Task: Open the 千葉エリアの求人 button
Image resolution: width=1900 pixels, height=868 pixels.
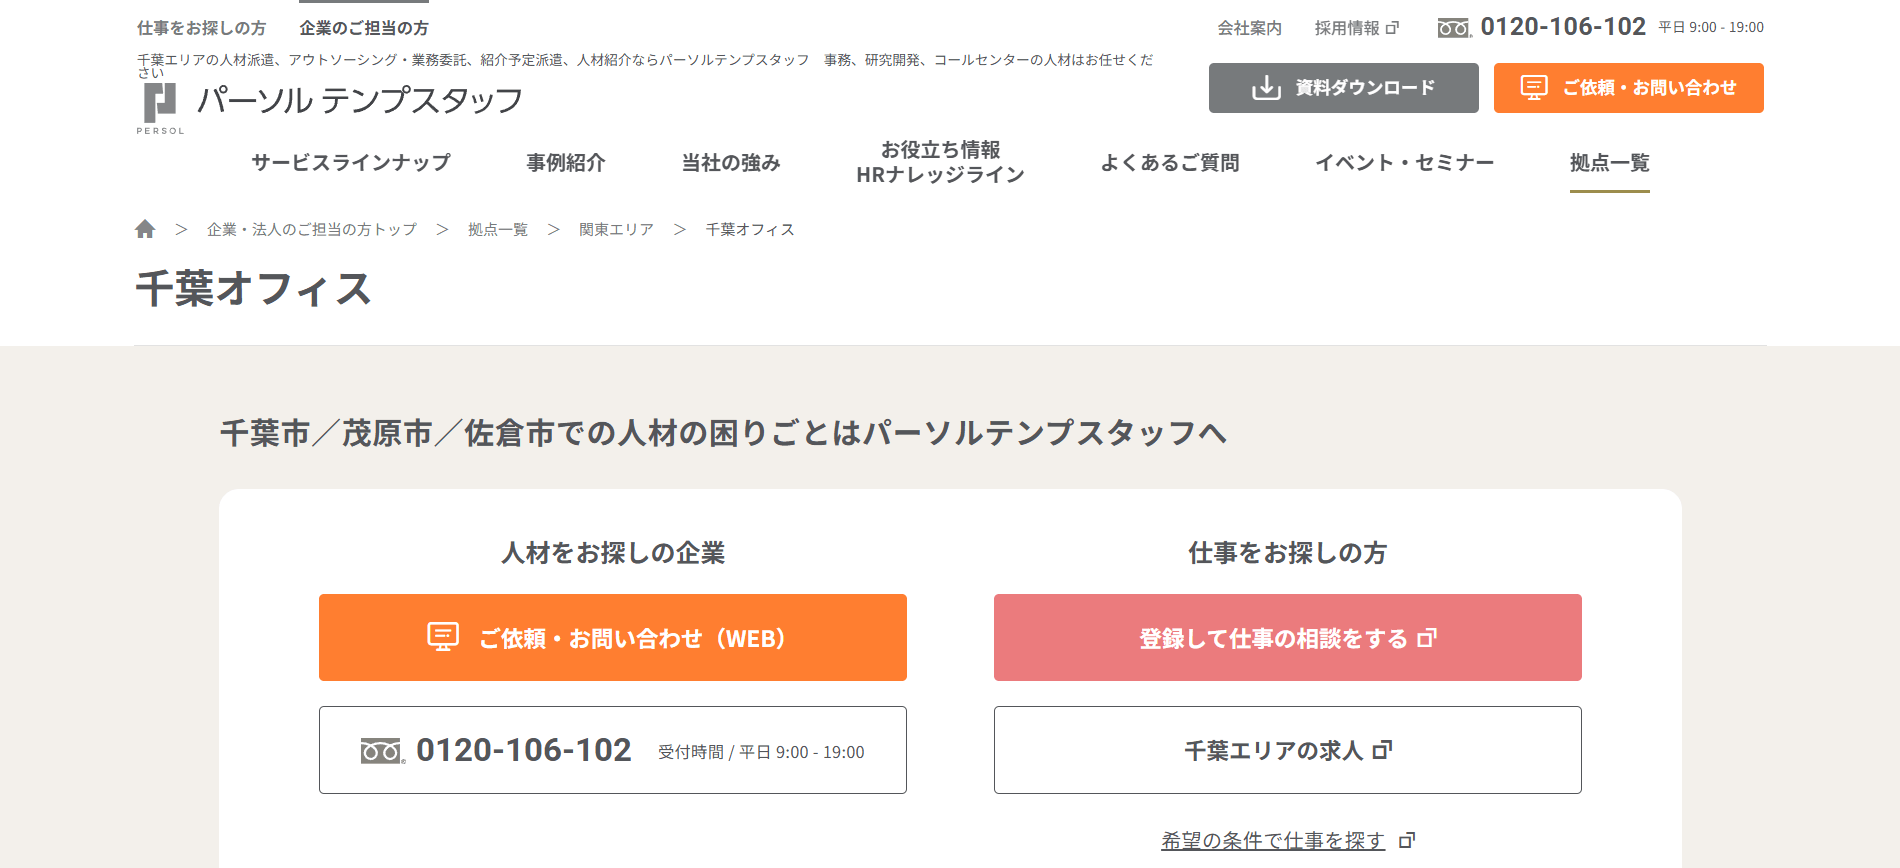Action: pyautogui.click(x=1288, y=750)
